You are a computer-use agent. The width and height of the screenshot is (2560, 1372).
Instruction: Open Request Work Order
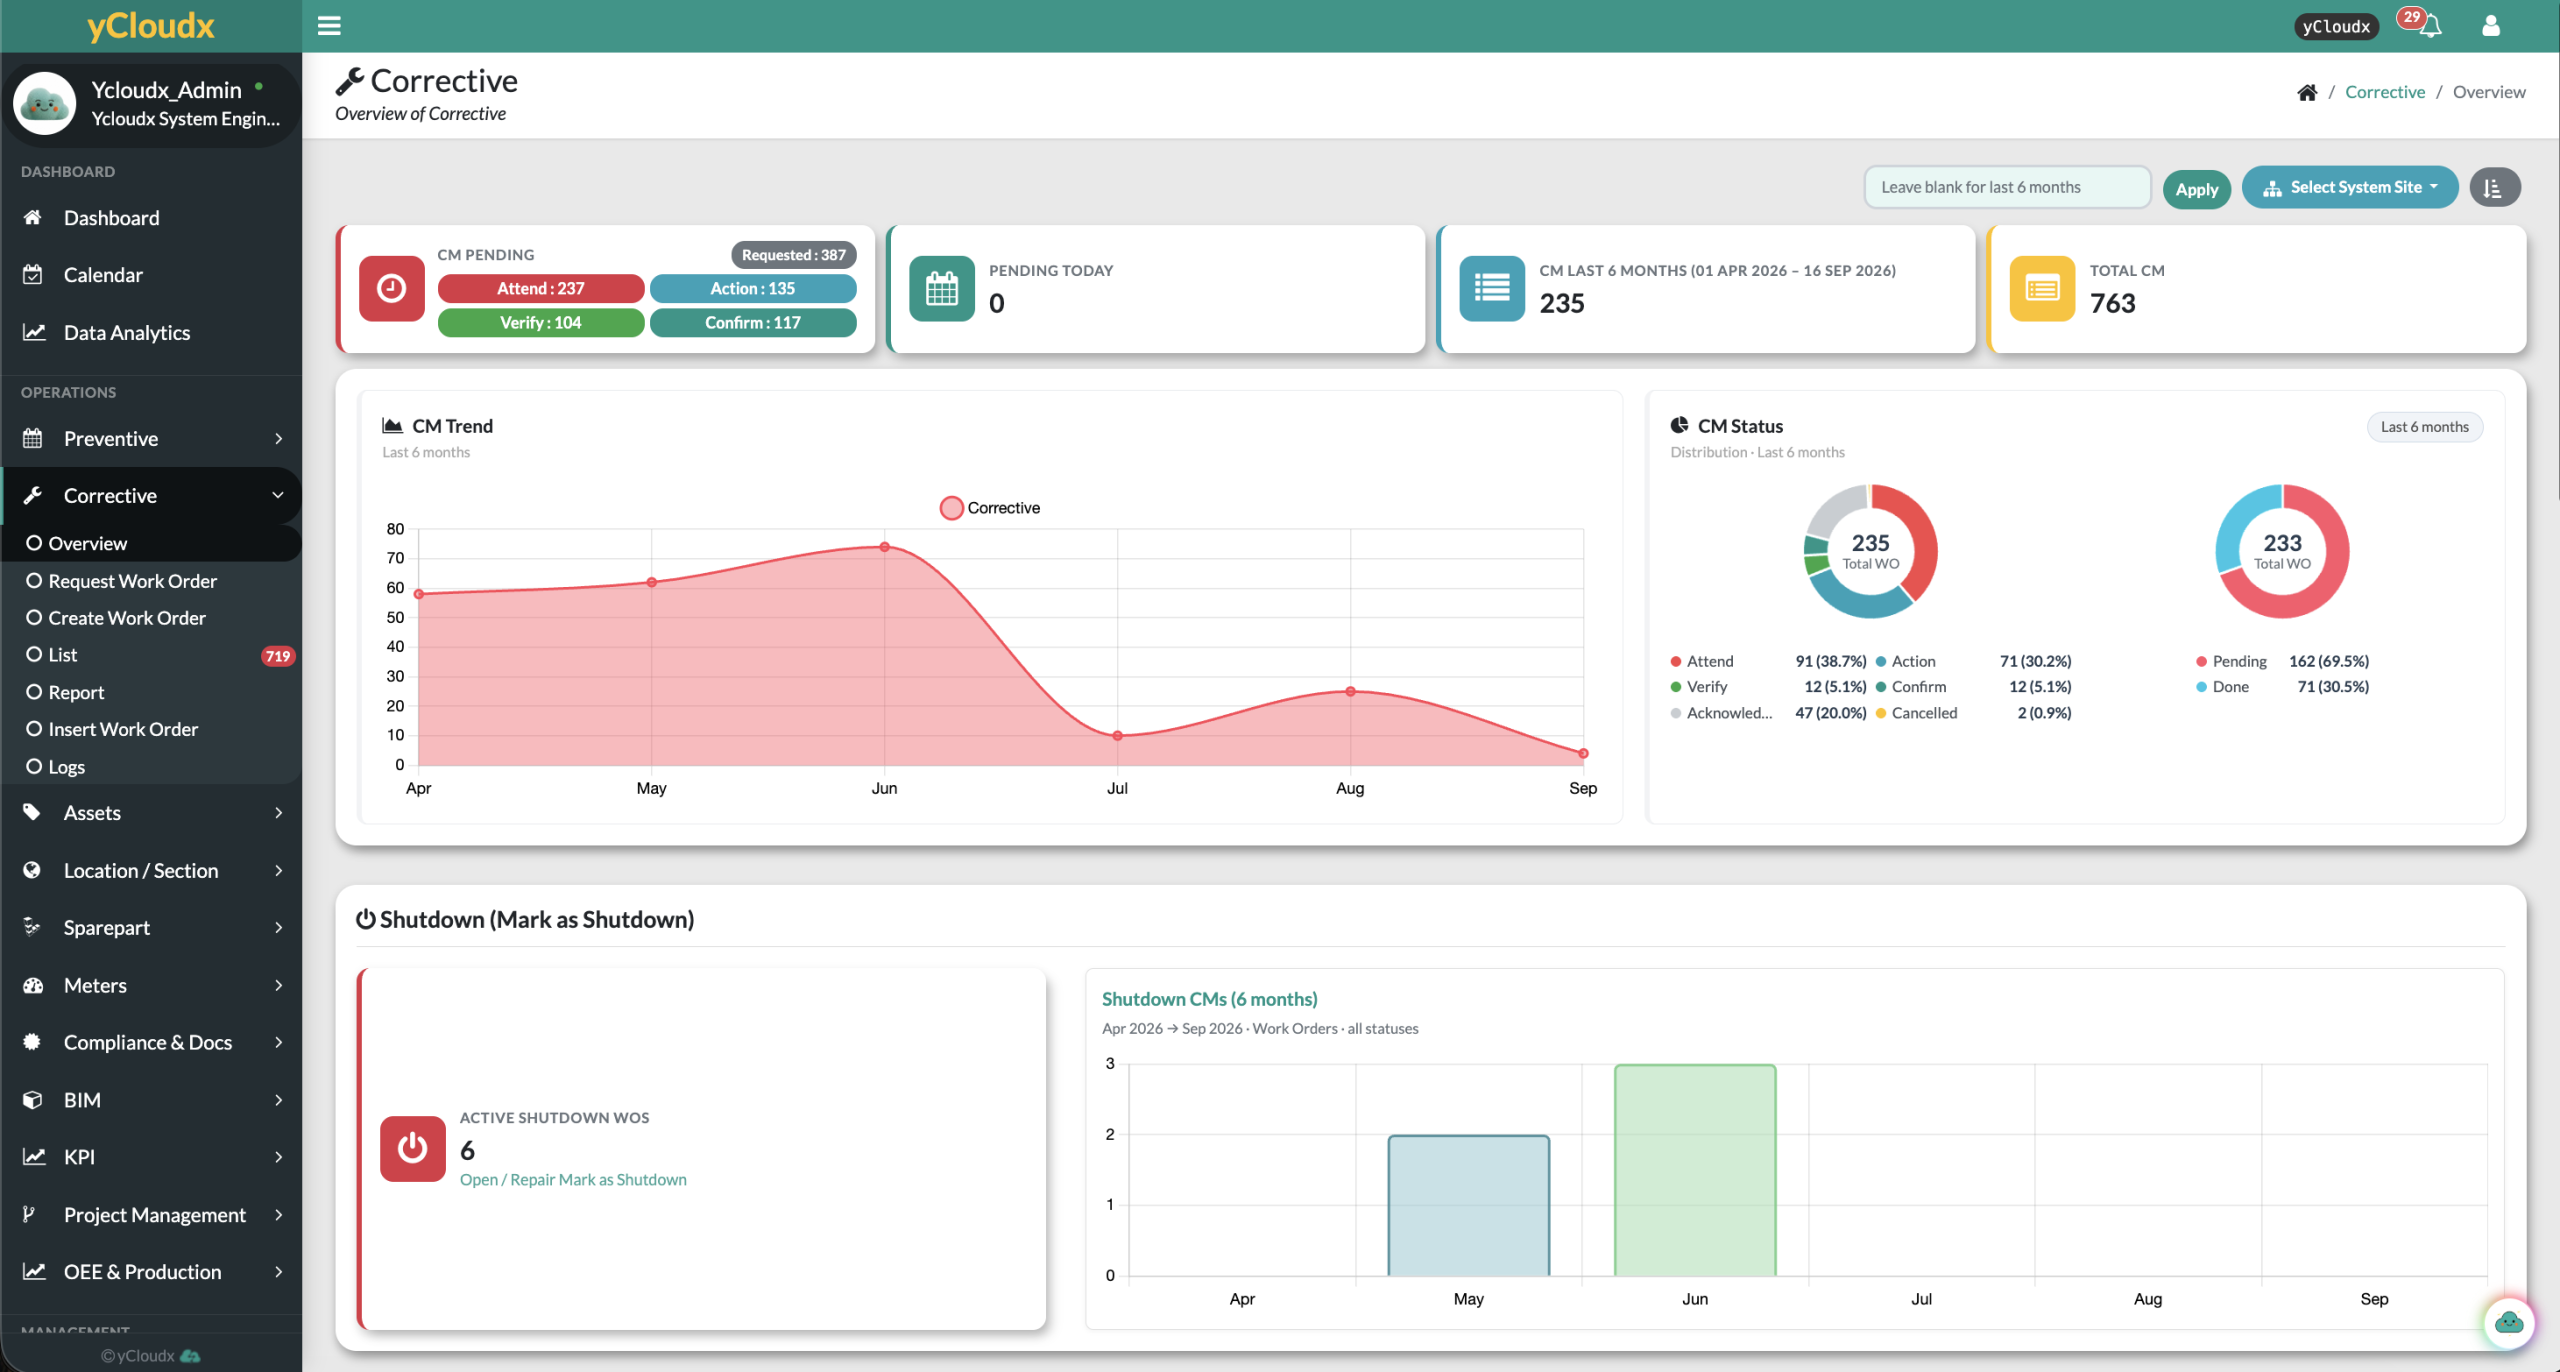(x=151, y=581)
